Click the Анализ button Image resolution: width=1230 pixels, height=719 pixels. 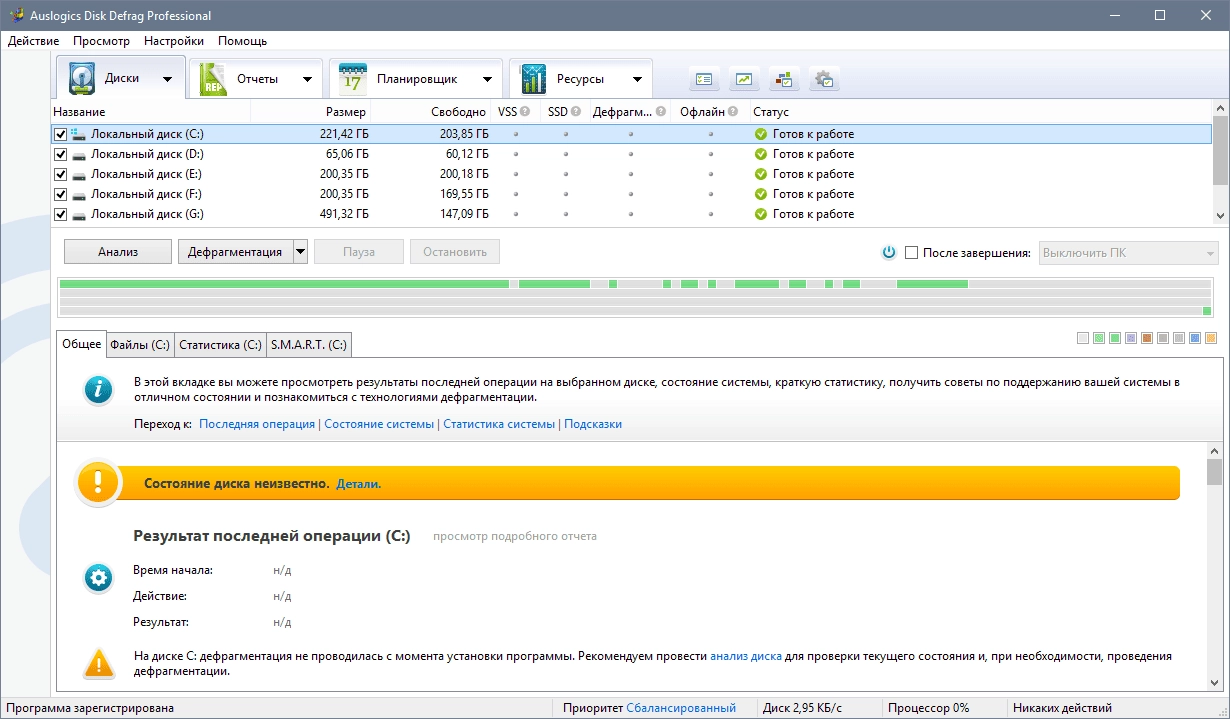point(118,252)
